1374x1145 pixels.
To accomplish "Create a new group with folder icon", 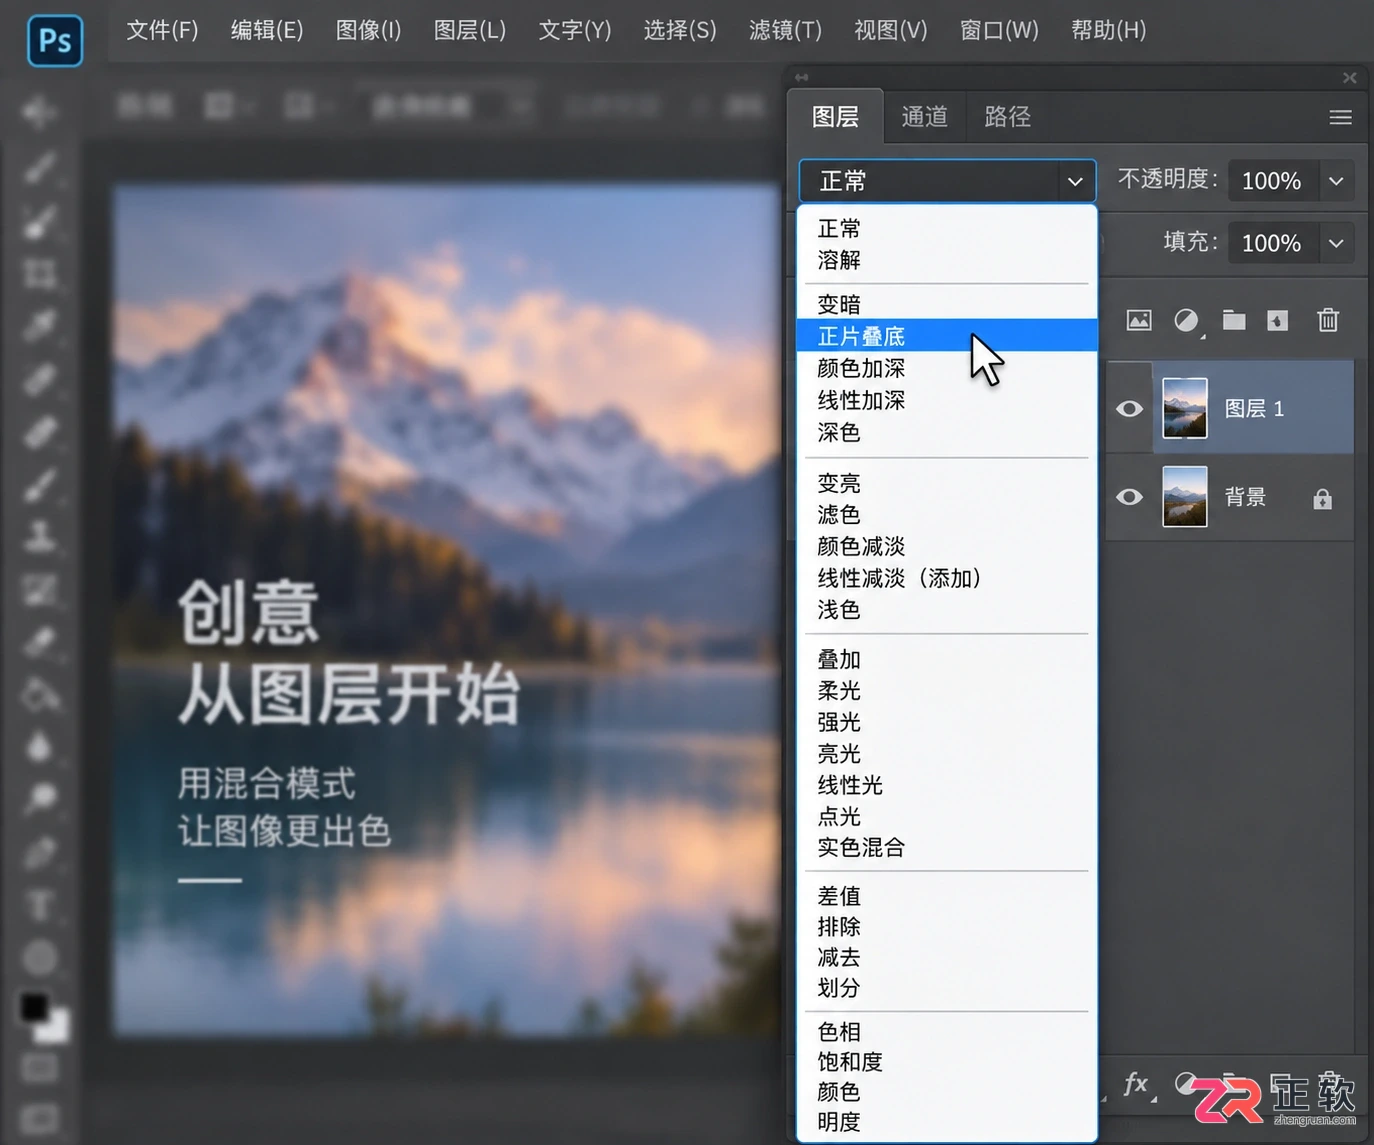I will click(x=1234, y=320).
